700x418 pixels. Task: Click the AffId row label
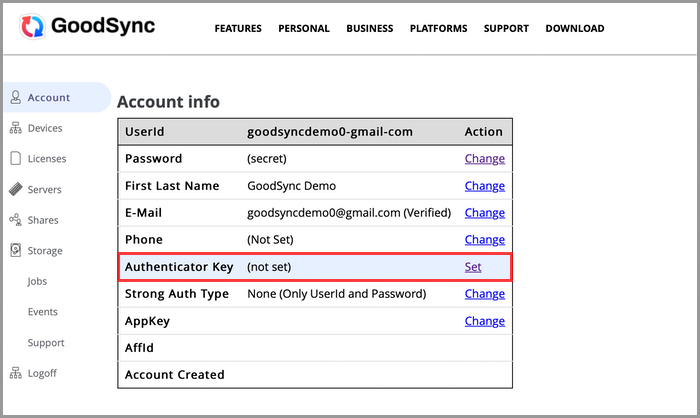(x=139, y=348)
